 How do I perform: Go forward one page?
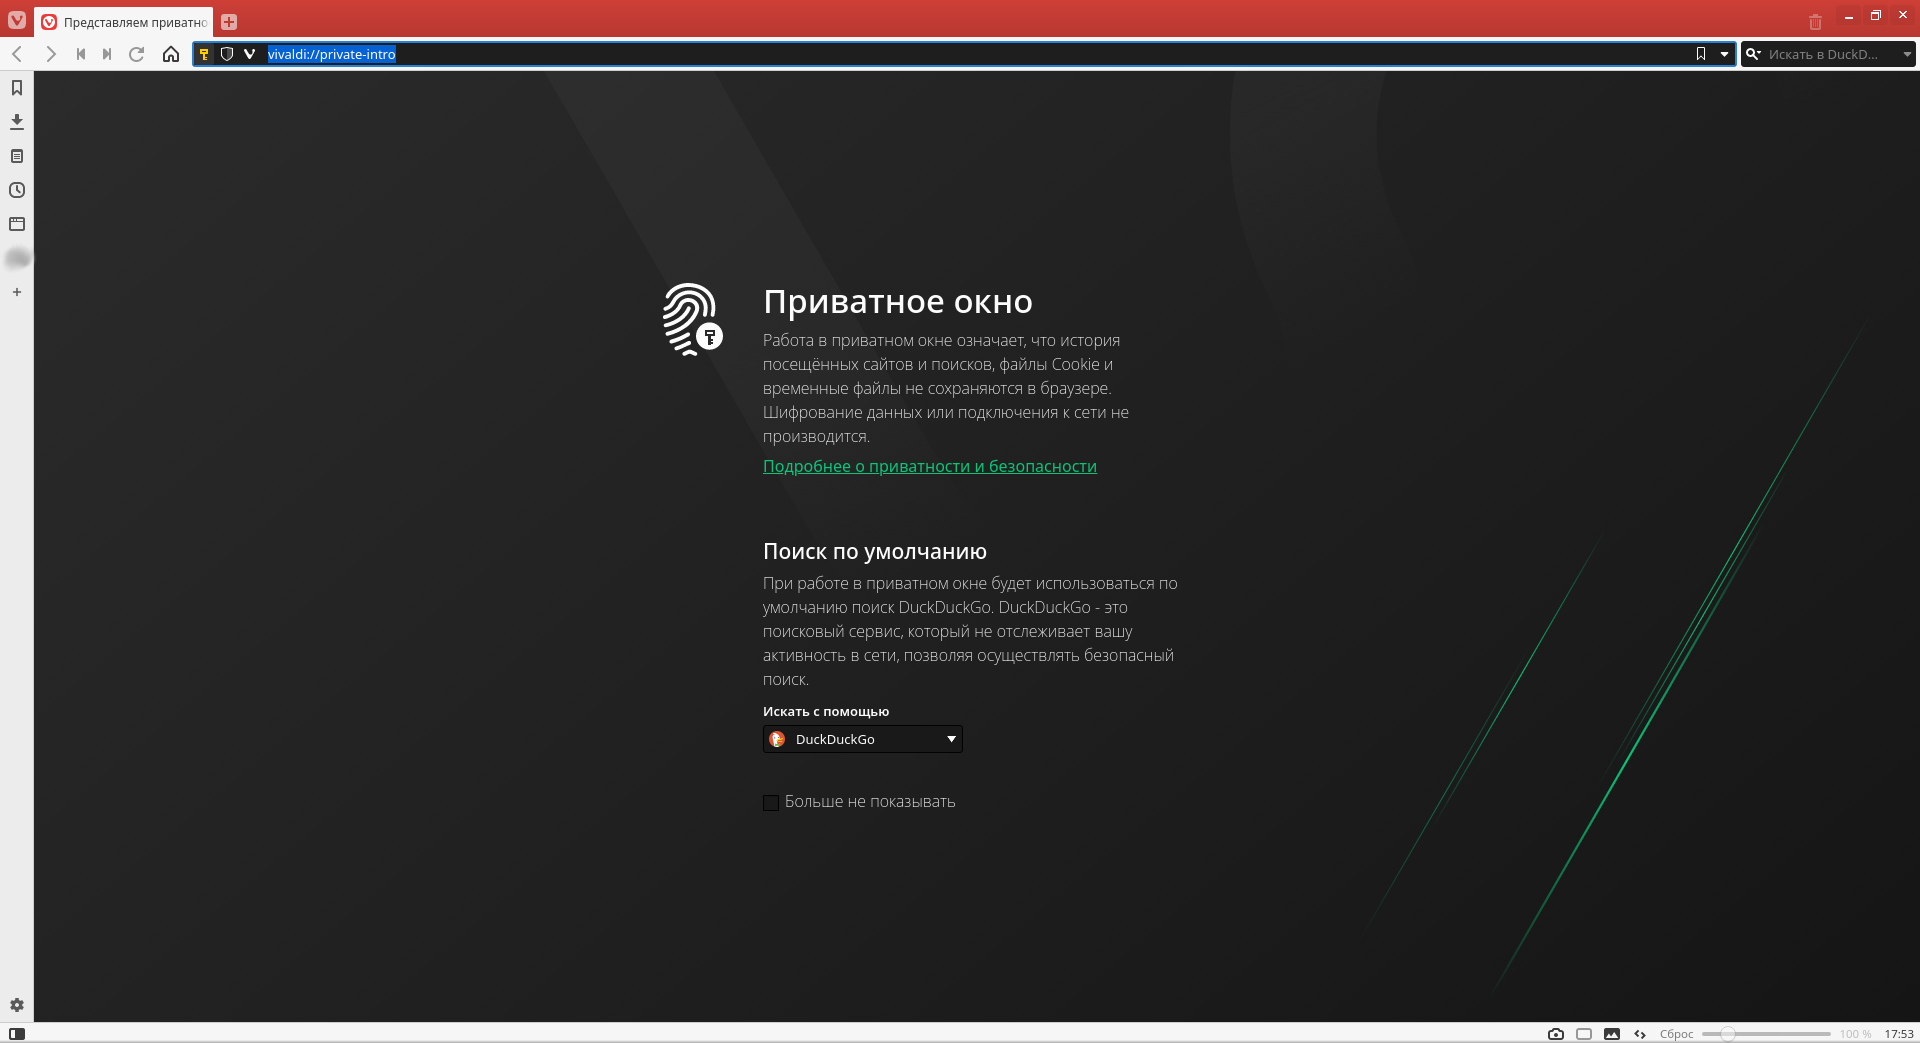click(50, 54)
